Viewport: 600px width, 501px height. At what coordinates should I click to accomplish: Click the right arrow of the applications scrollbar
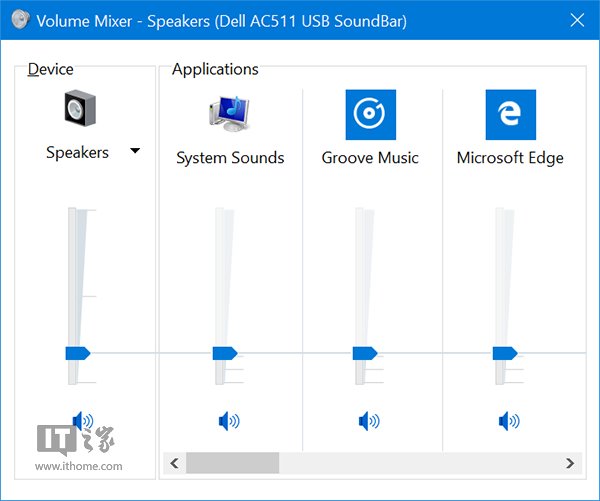570,463
